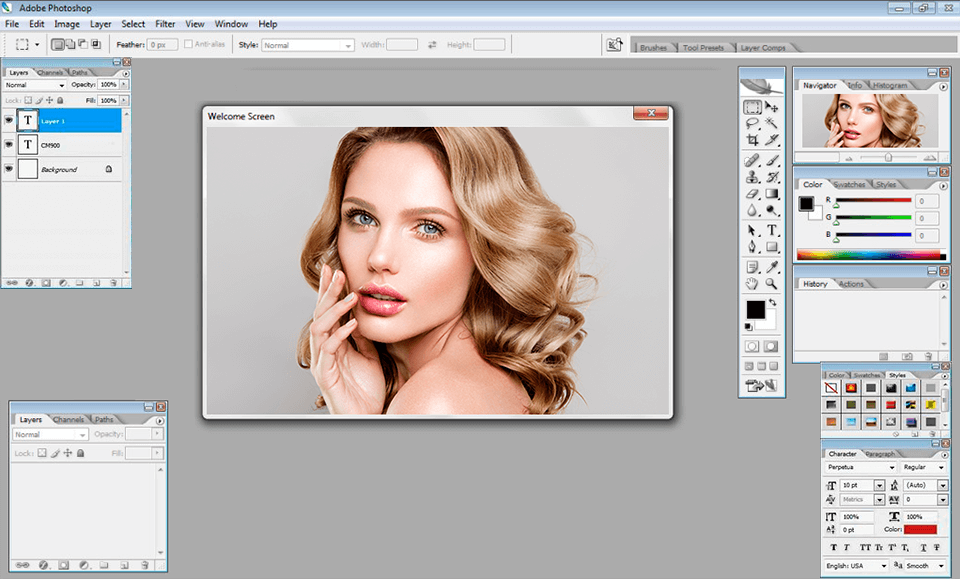This screenshot has width=960, height=579.
Task: Select the Lasso tool
Action: [752, 123]
